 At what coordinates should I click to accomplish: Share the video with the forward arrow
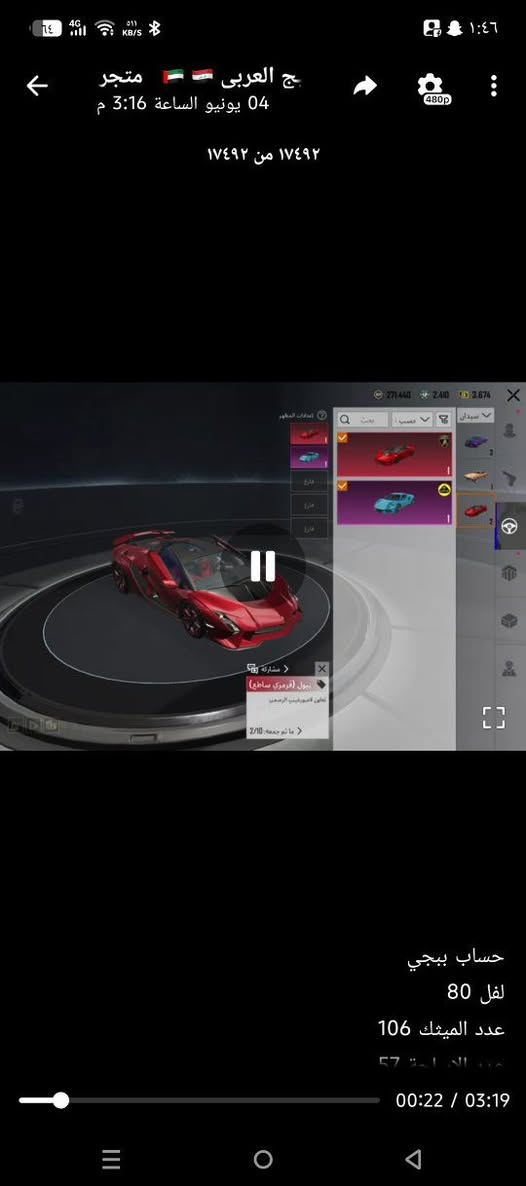point(365,86)
